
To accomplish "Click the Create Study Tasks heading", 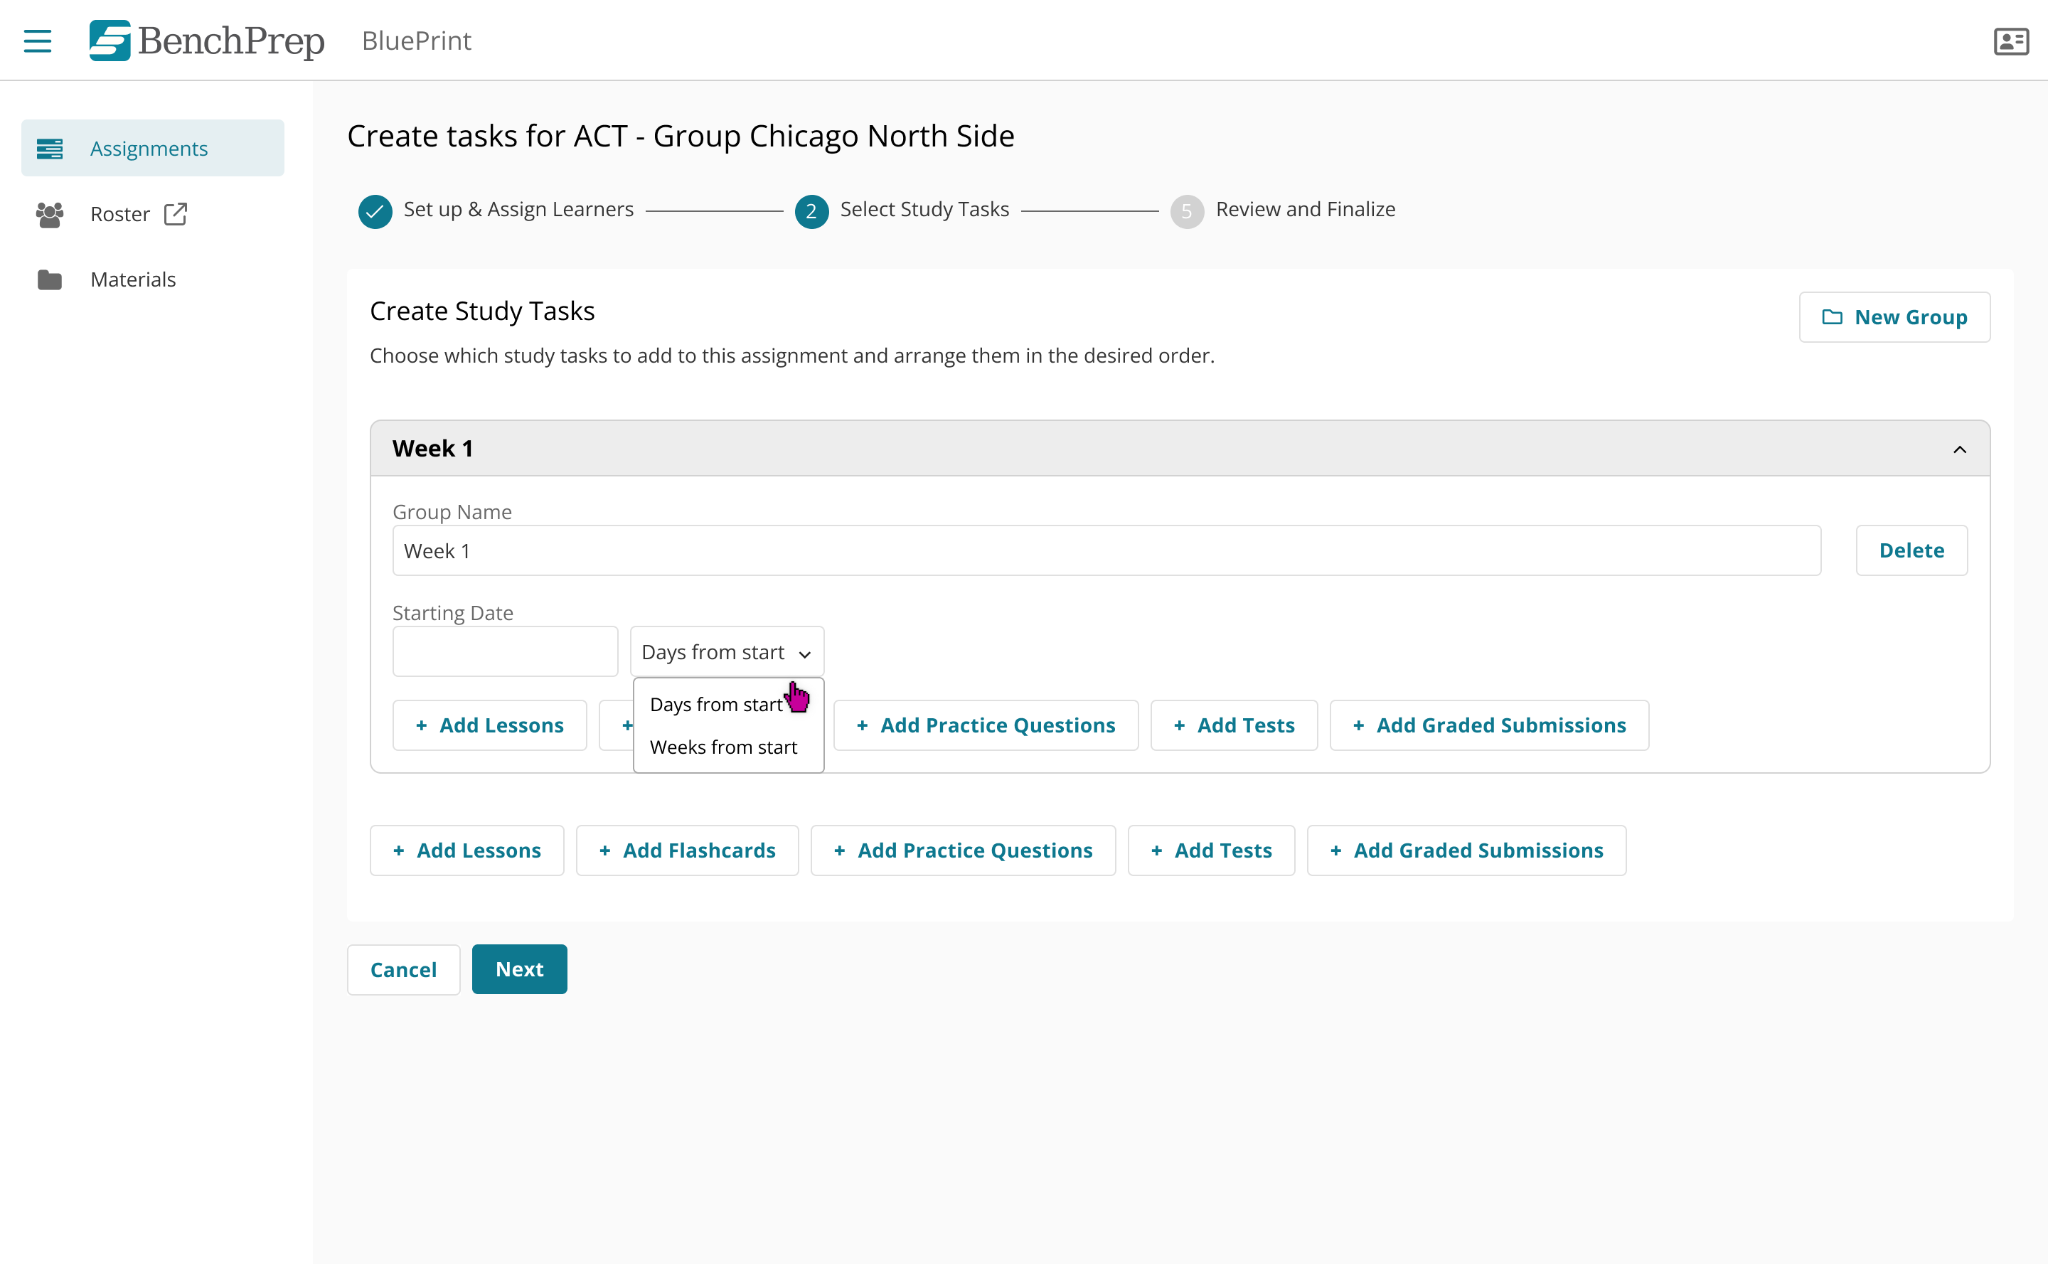I will [x=482, y=311].
